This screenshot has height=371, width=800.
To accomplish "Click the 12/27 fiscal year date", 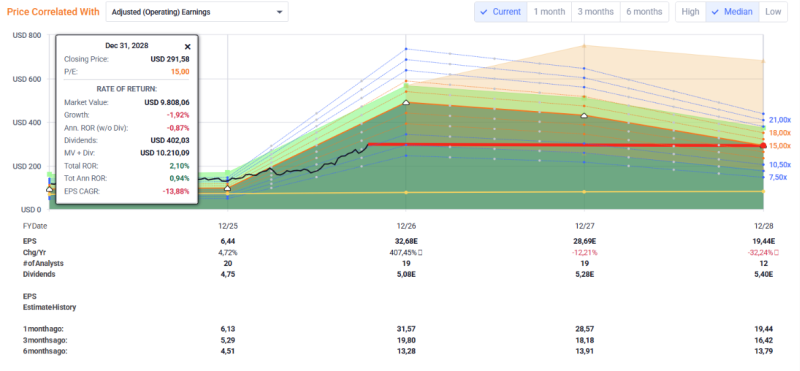I will [584, 226].
